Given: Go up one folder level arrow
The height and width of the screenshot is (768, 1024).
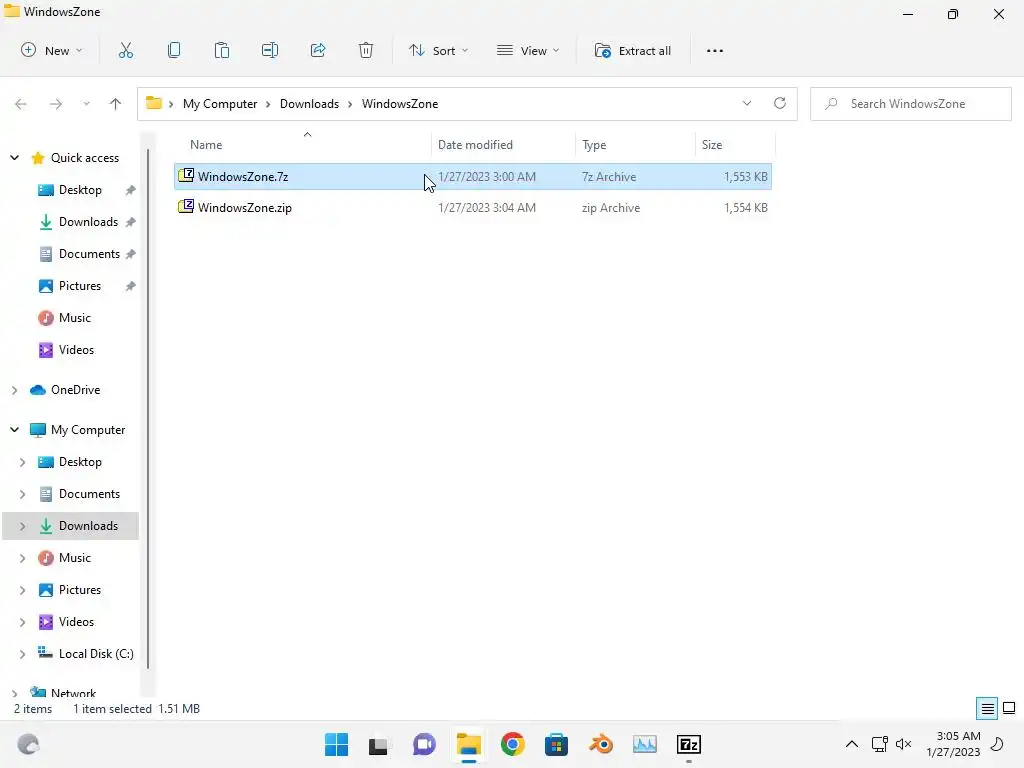Looking at the screenshot, I should point(116,104).
